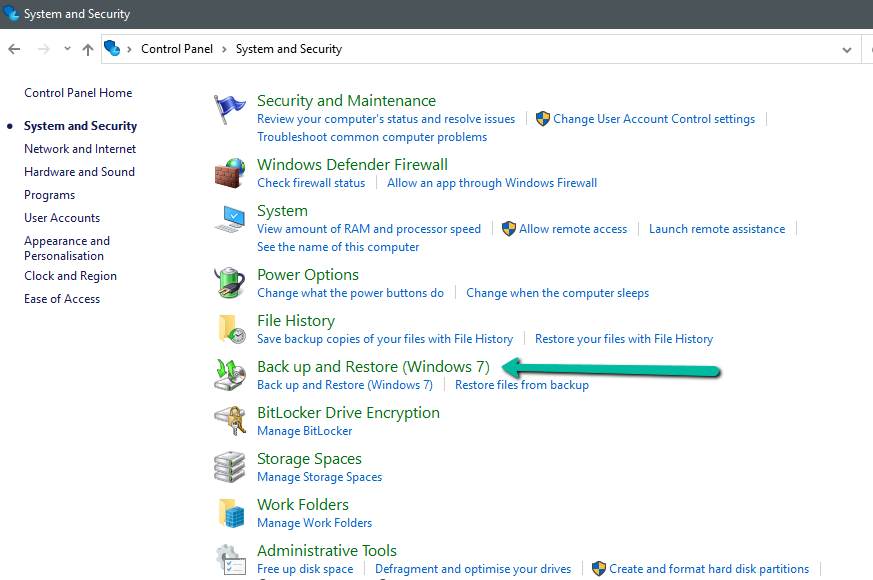Image resolution: width=873 pixels, height=580 pixels.
Task: Open the Windows Defender Firewall brick wall icon
Action: [230, 173]
